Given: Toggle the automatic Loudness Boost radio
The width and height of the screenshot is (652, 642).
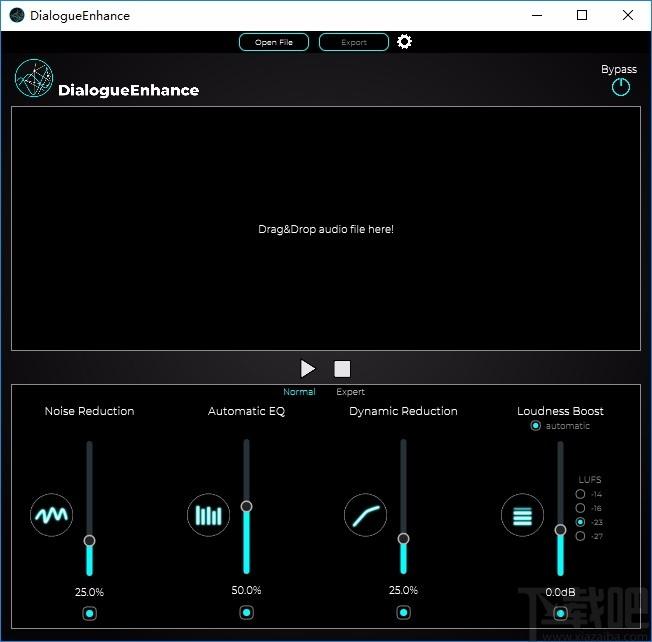Looking at the screenshot, I should (536, 425).
